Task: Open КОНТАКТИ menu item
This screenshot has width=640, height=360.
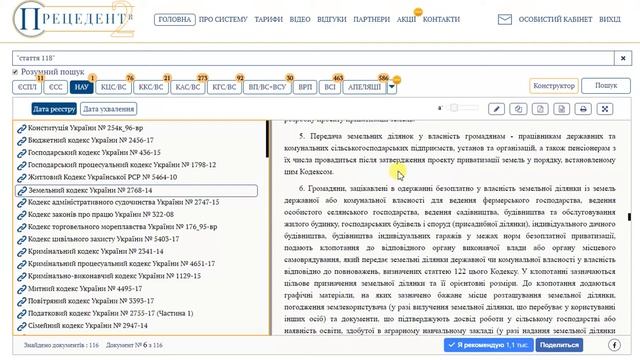Action: pos(441,19)
